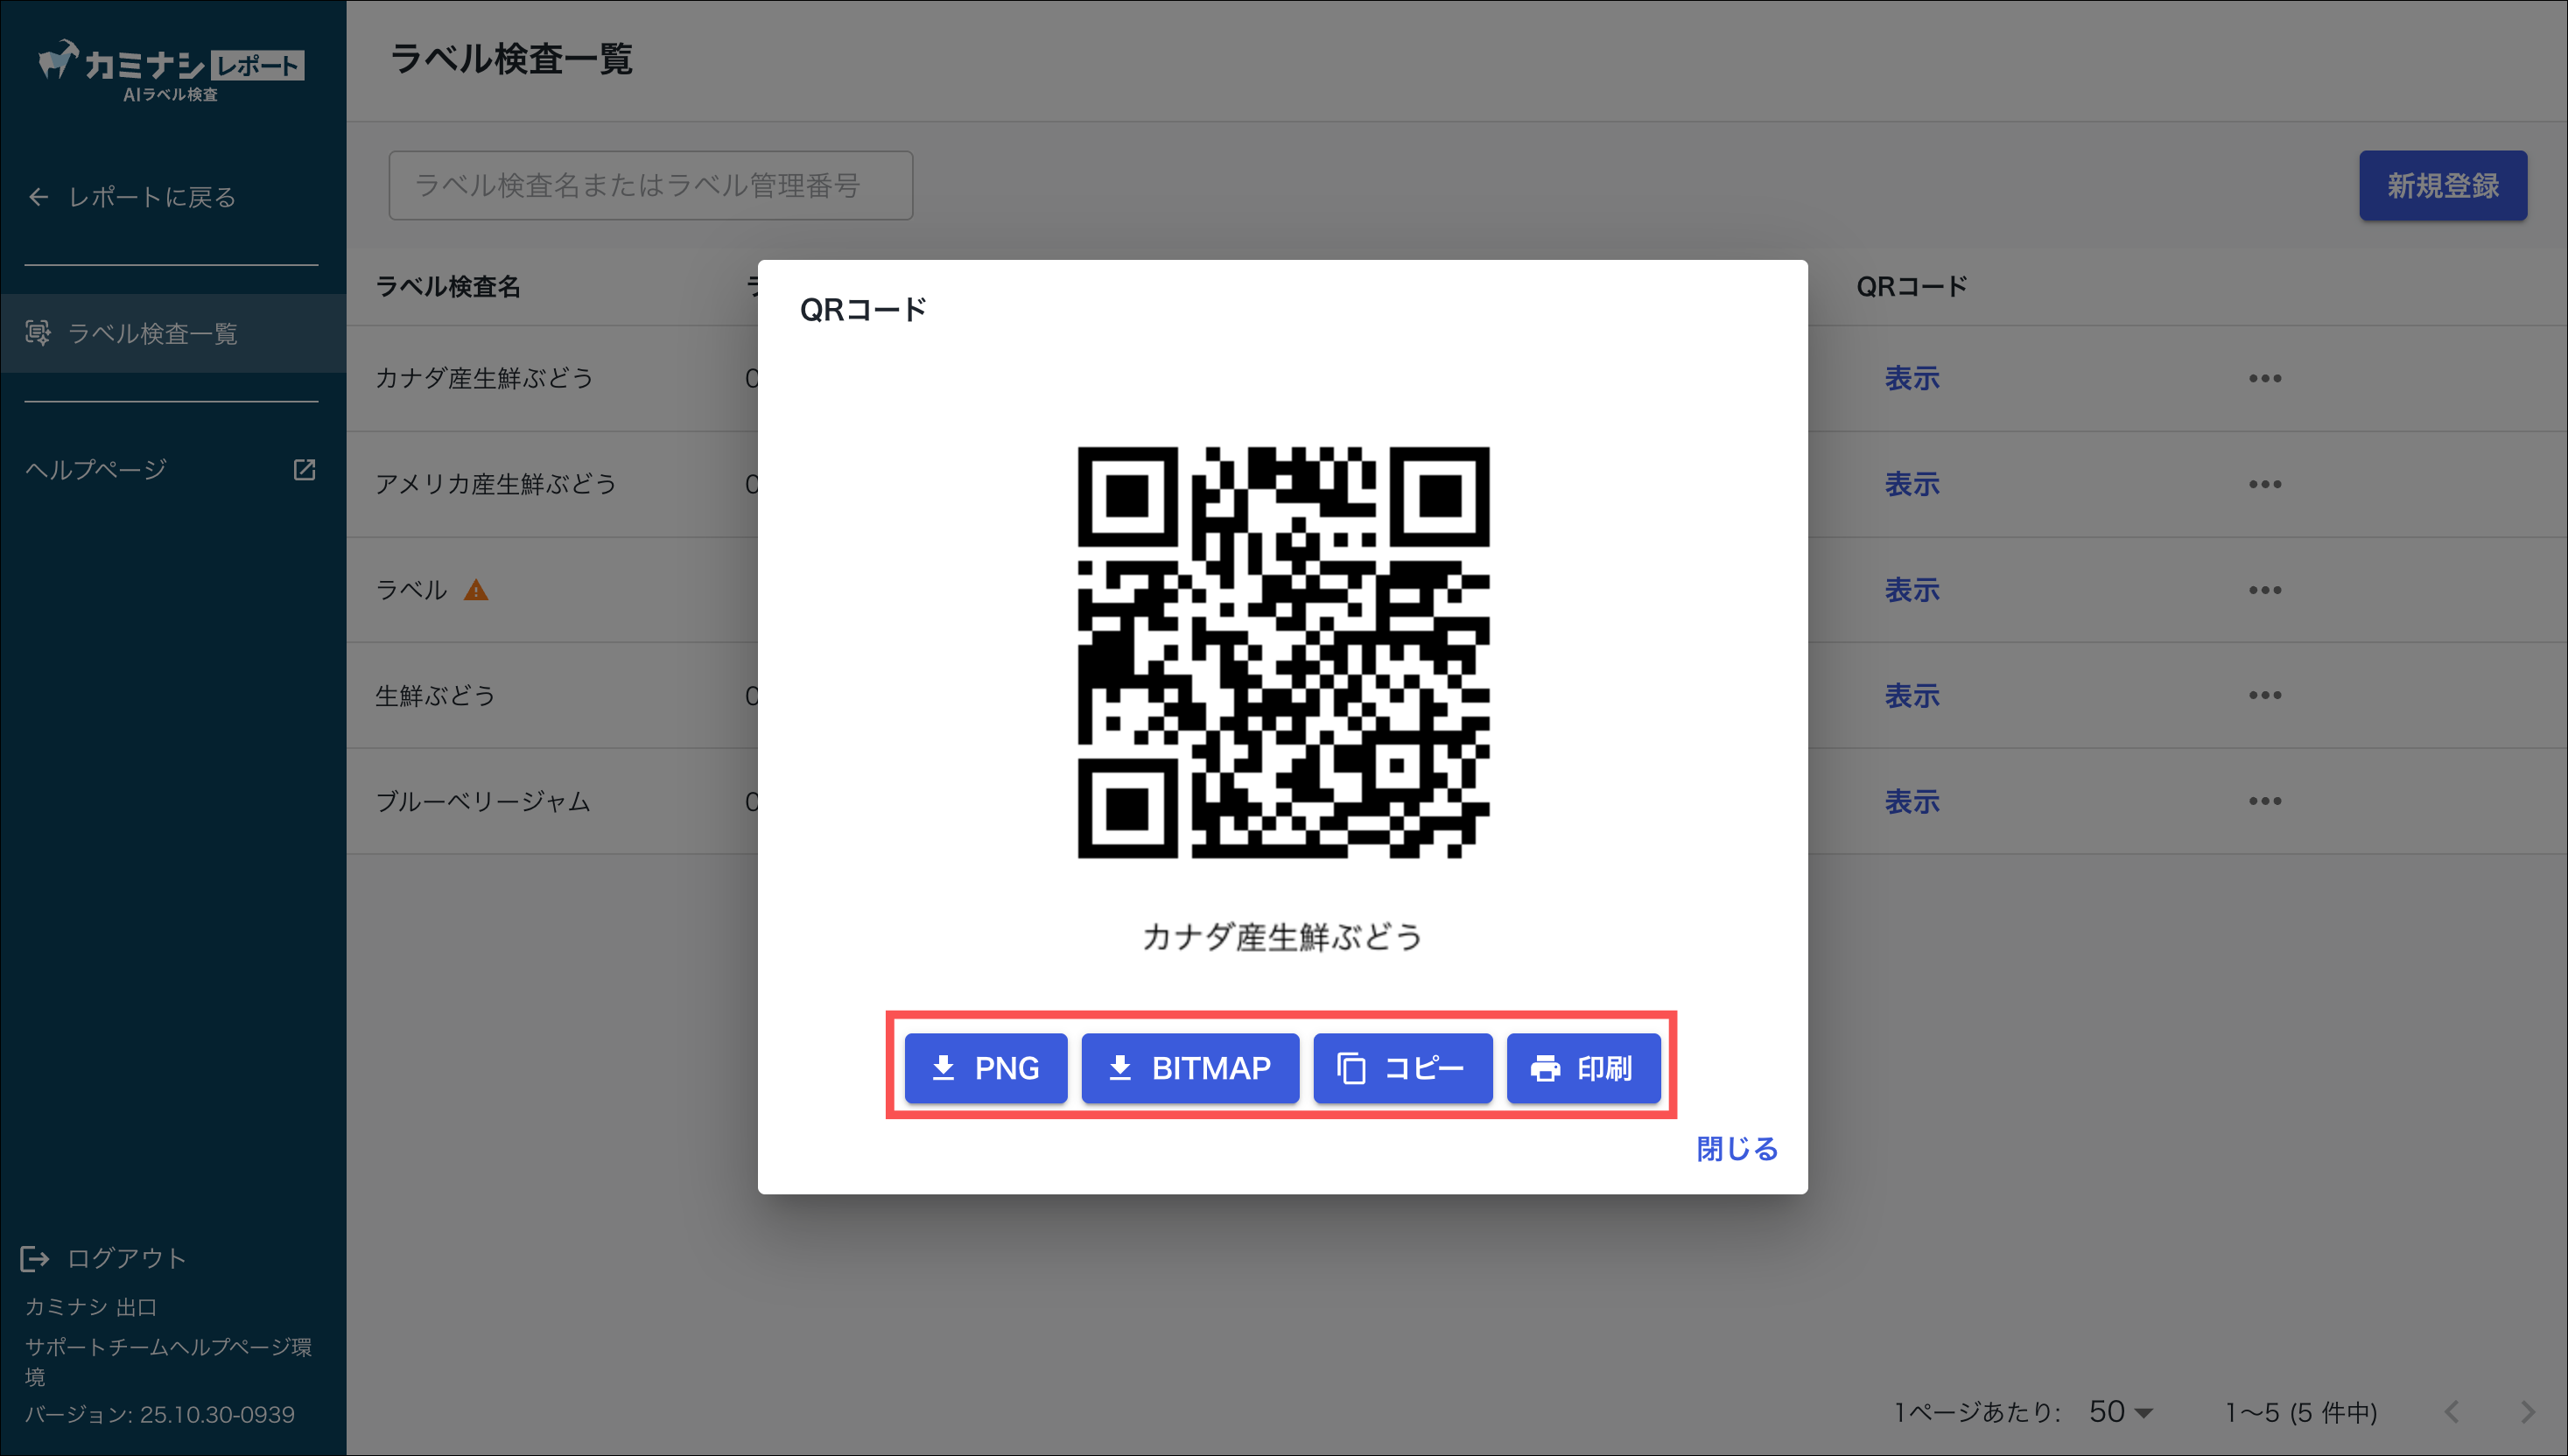Expand the rows-per-page 50 dropdown

(x=2120, y=1412)
